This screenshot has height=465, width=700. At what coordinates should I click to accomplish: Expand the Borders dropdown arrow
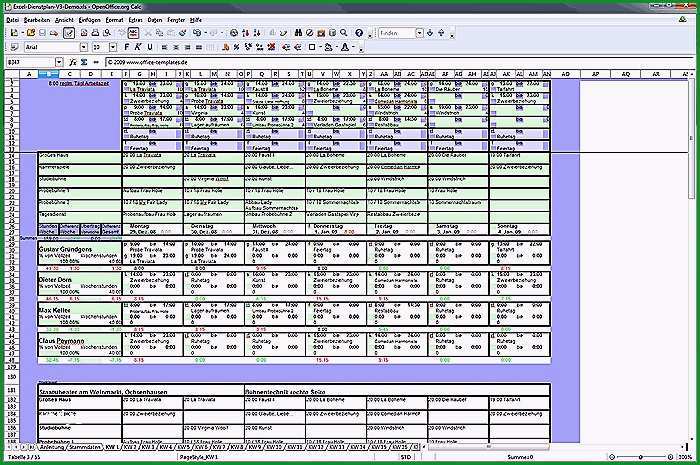click(x=320, y=47)
